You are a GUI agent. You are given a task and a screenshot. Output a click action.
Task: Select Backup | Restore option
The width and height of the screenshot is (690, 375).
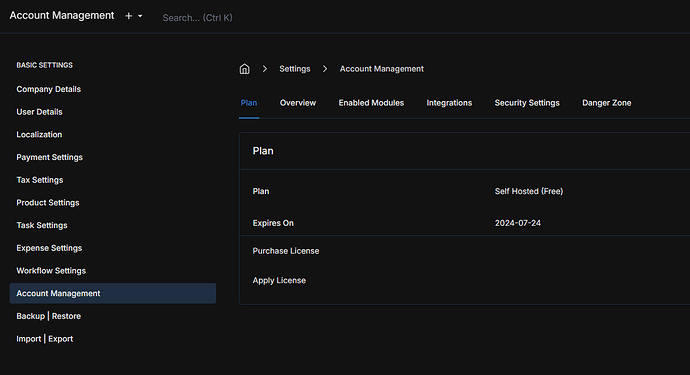coord(48,316)
